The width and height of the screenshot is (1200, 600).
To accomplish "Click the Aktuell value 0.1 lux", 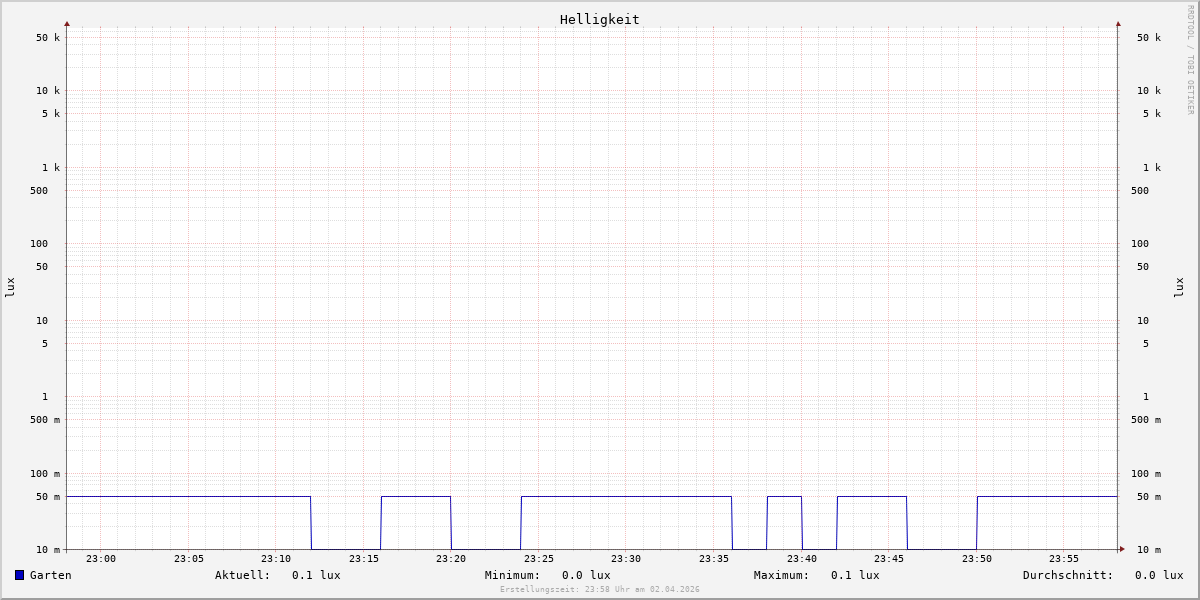I will 316,575.
